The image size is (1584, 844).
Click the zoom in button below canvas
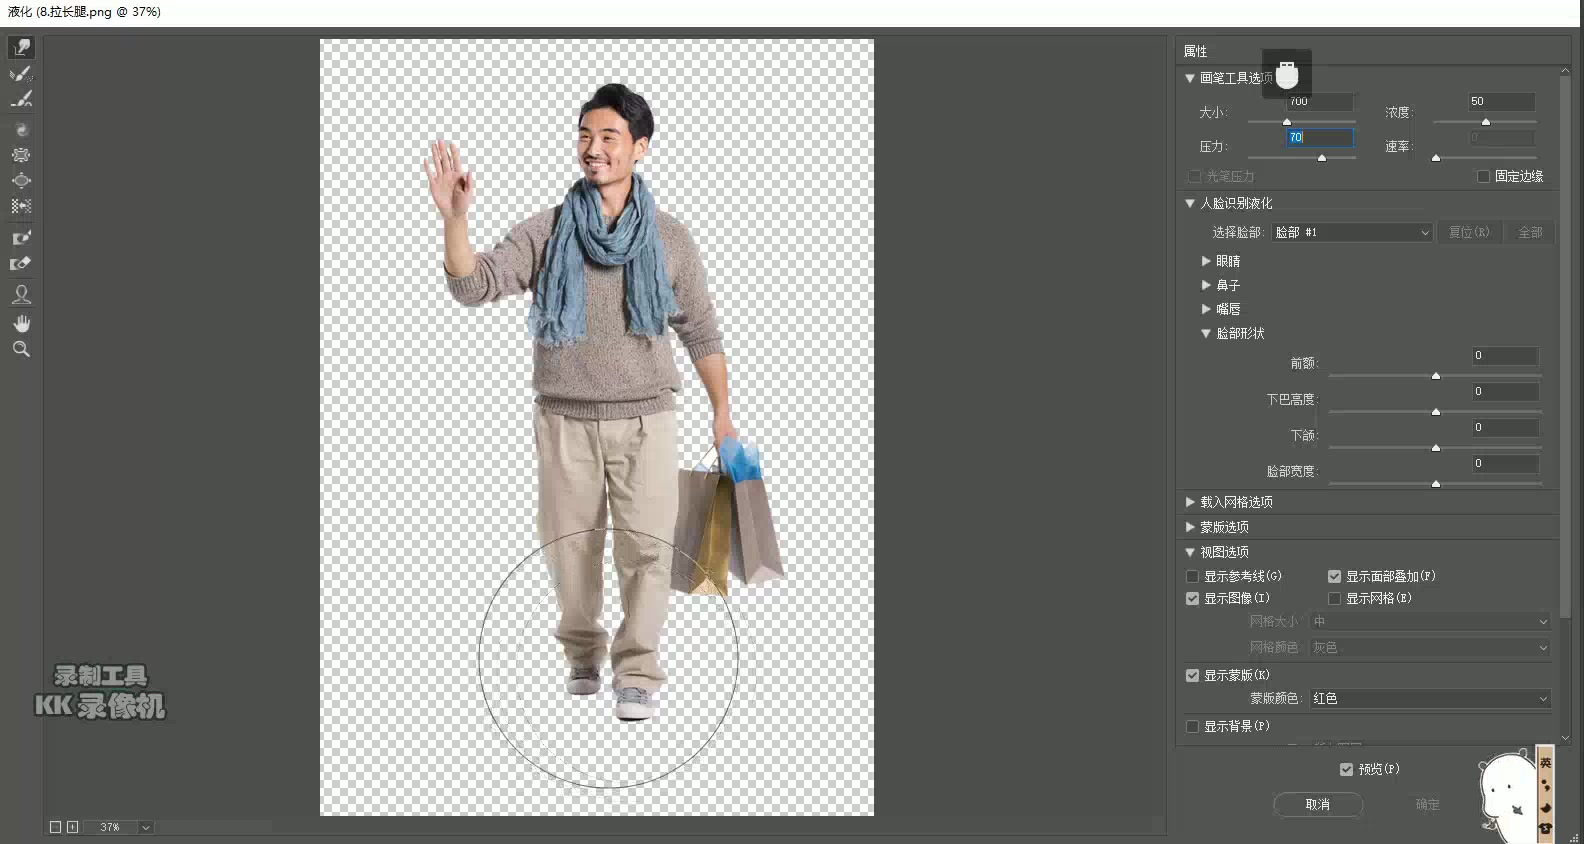coord(73,827)
